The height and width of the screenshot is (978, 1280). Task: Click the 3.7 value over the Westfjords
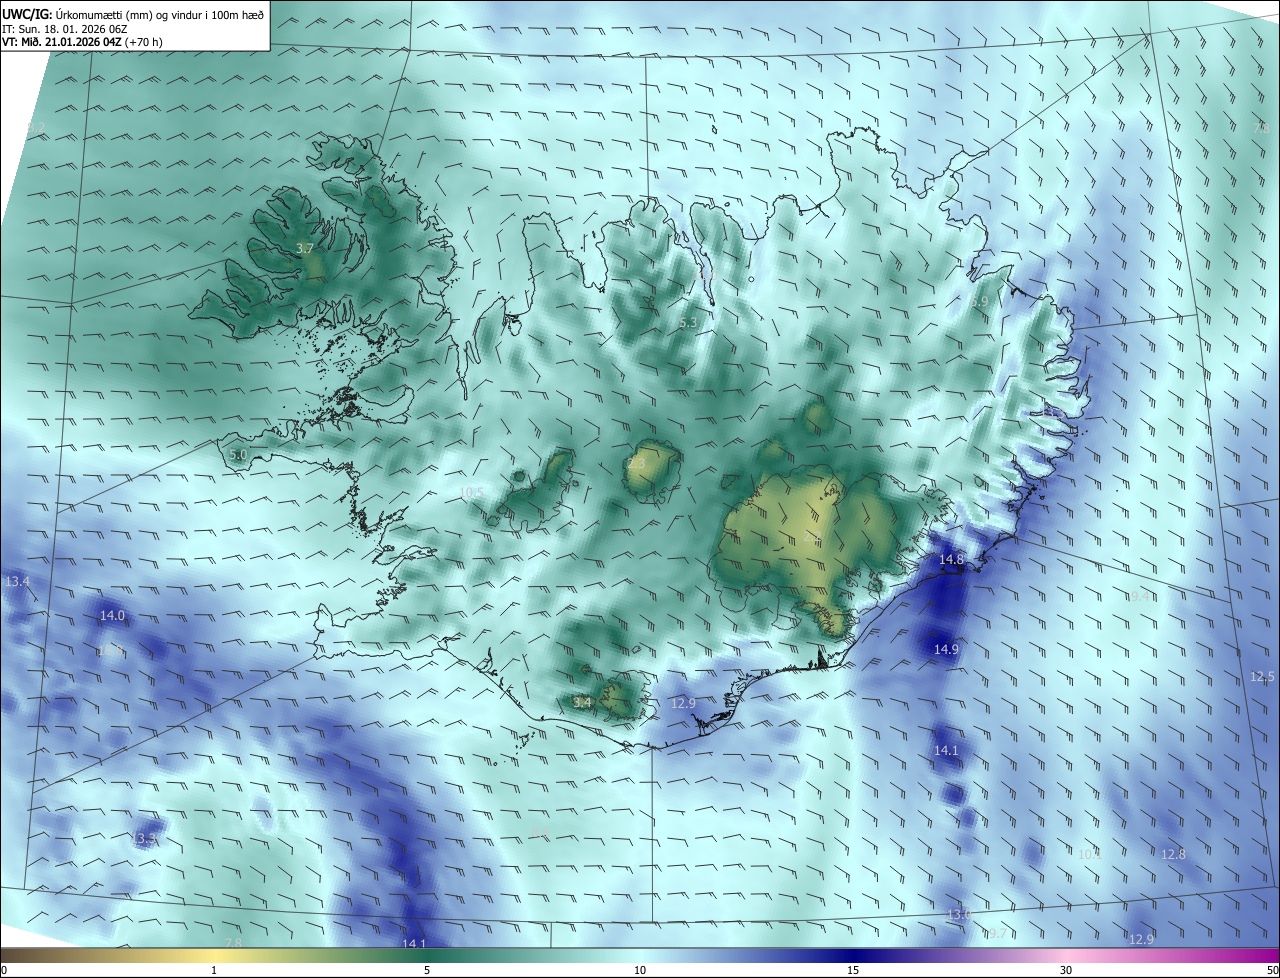[306, 248]
